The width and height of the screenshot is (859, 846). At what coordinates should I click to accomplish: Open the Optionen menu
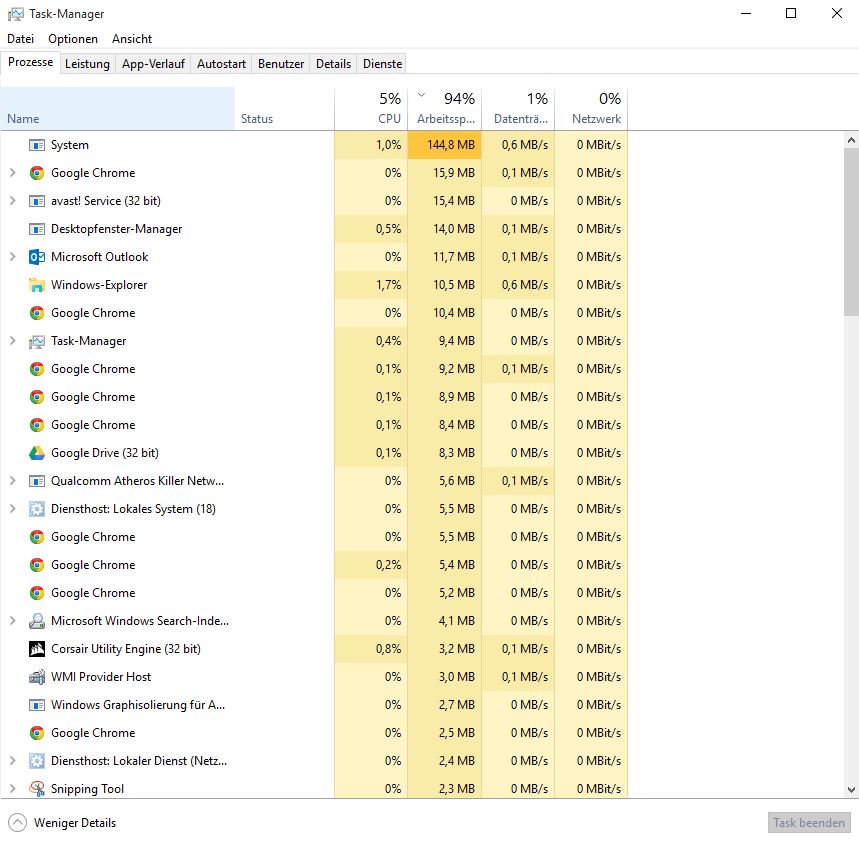coord(73,39)
